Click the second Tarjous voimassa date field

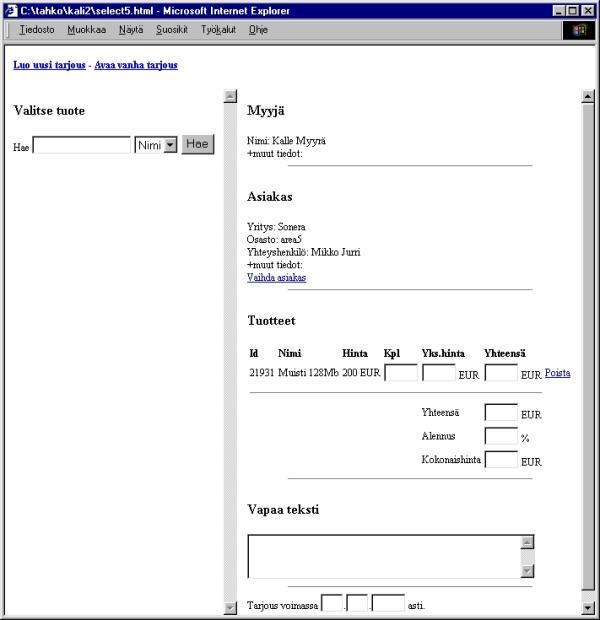(357, 603)
